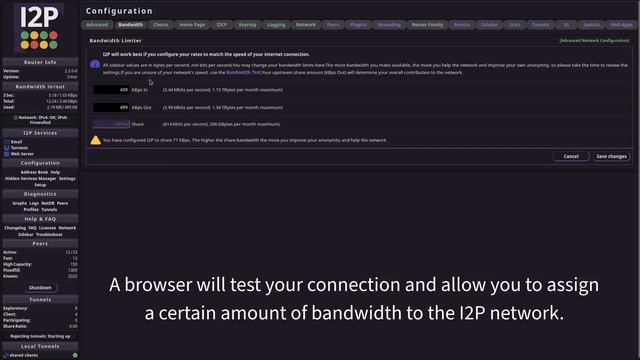Adjust the bandwidth Share percentage control
Image resolution: width=640 pixels, height=360 pixels.
tap(111, 124)
